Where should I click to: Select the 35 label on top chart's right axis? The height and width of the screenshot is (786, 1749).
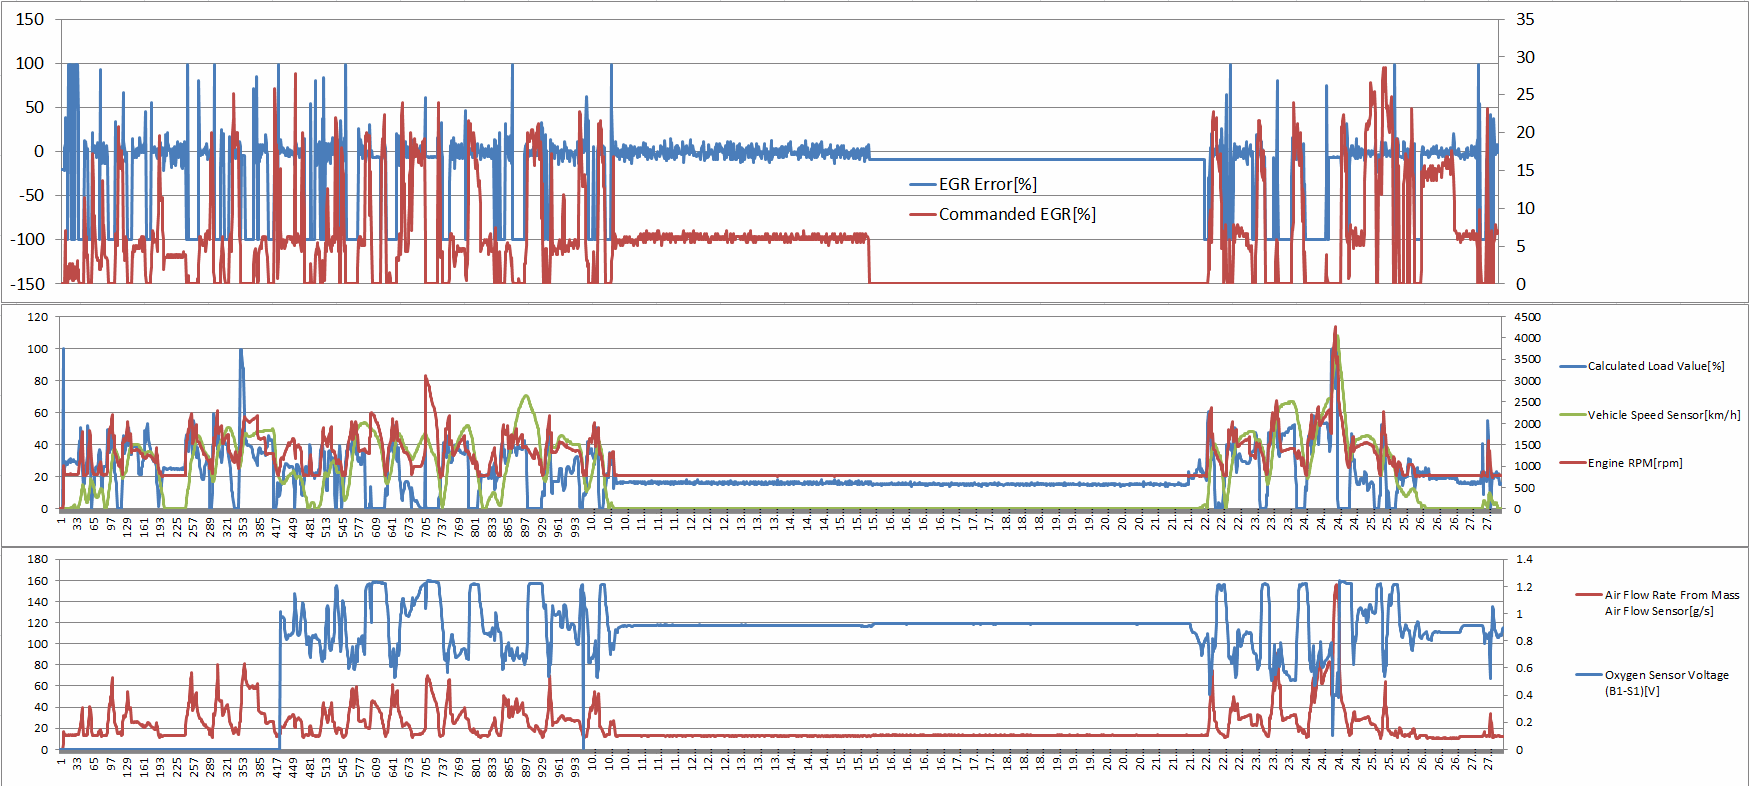1525,19
